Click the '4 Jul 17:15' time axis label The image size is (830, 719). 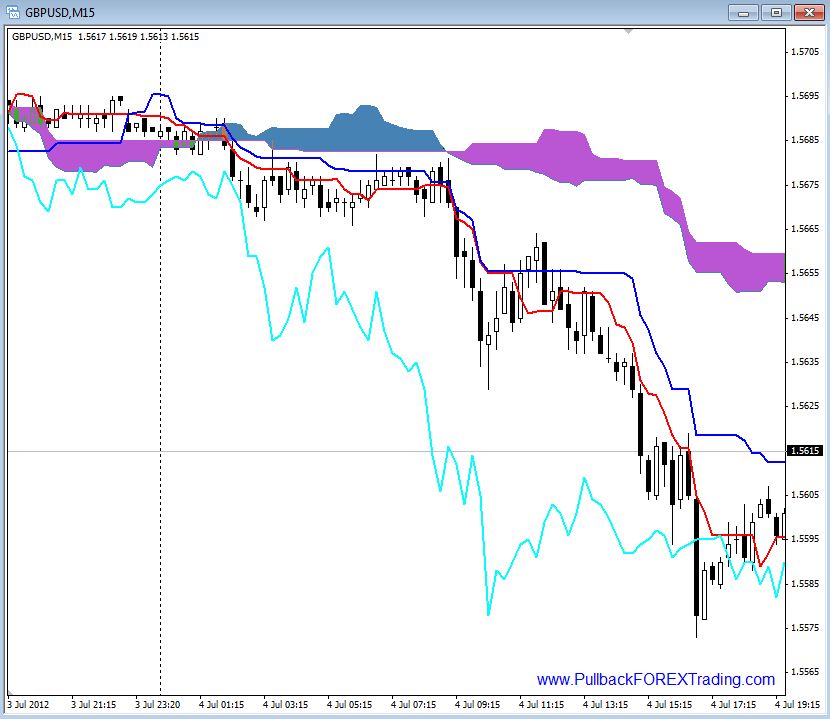[x=734, y=705]
